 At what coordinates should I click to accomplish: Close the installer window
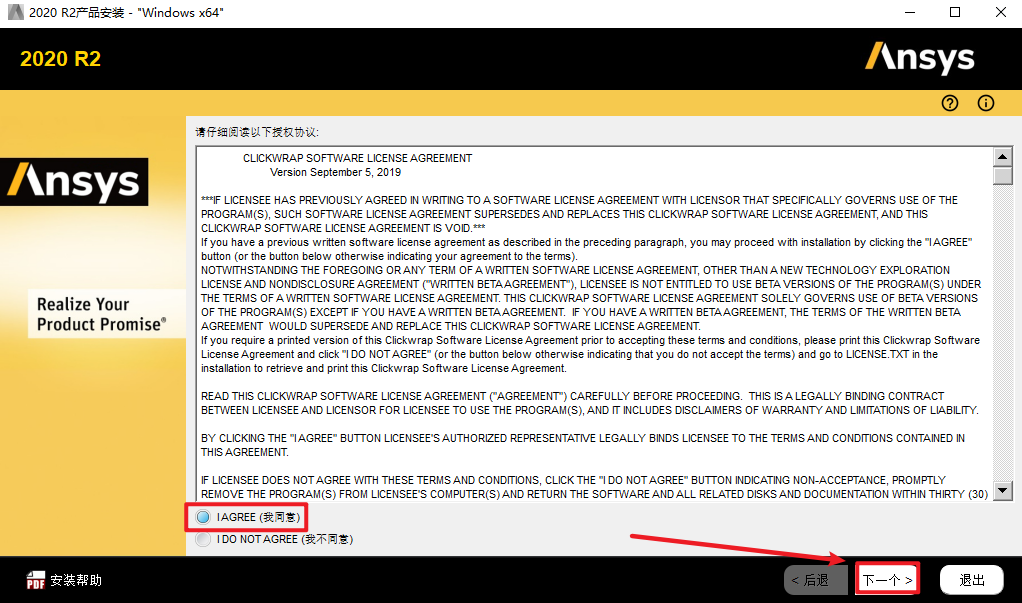[1000, 12]
